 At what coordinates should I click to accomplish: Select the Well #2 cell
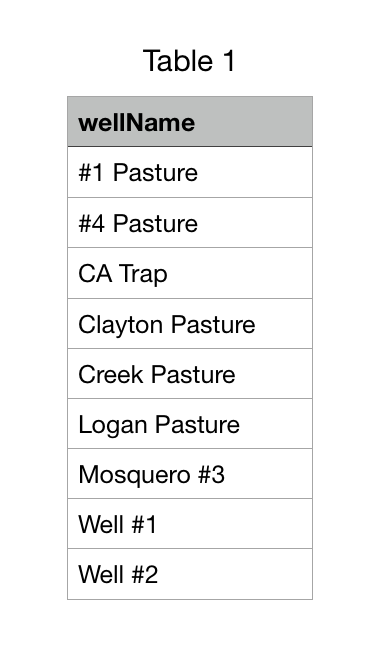pyautogui.click(x=190, y=574)
